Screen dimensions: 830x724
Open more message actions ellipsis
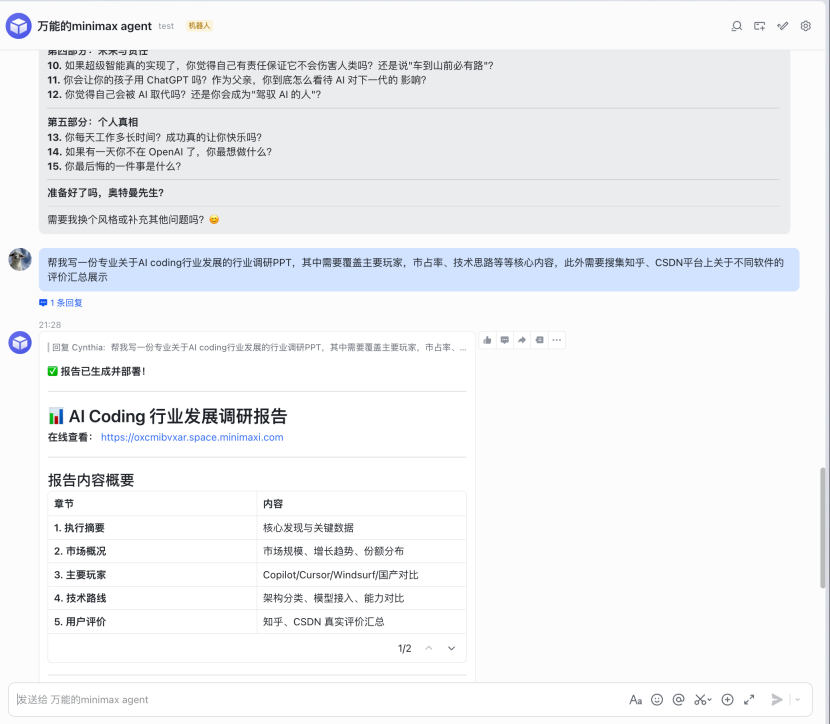click(x=556, y=340)
